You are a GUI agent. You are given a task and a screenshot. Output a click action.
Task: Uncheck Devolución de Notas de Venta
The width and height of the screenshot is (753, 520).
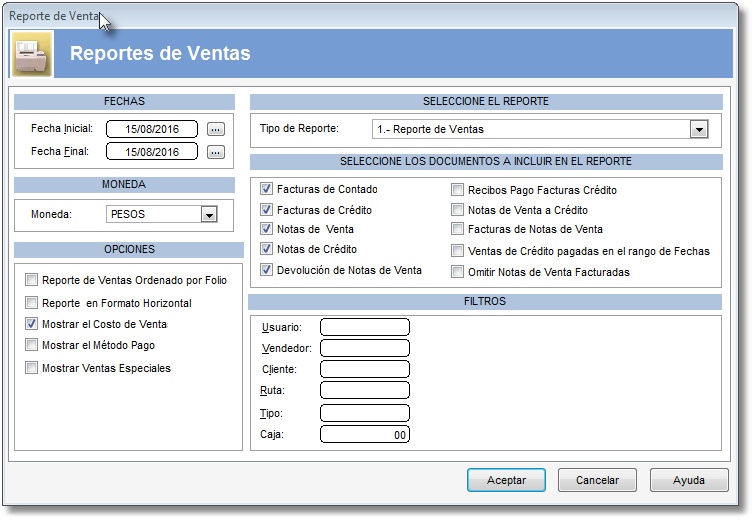[x=266, y=270]
